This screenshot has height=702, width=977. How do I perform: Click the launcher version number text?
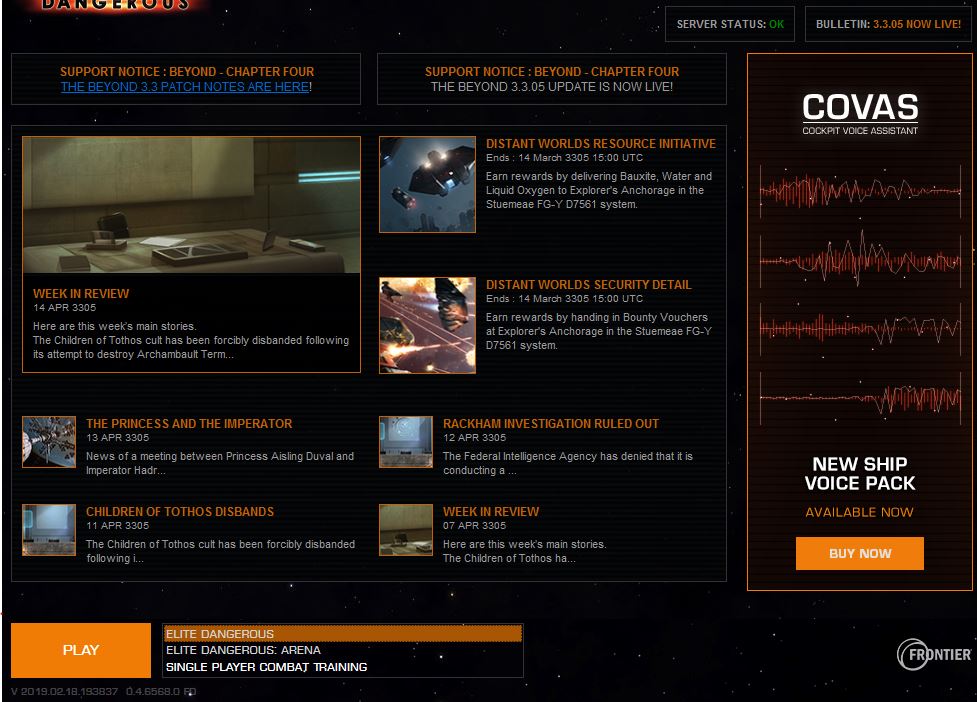click(x=103, y=691)
